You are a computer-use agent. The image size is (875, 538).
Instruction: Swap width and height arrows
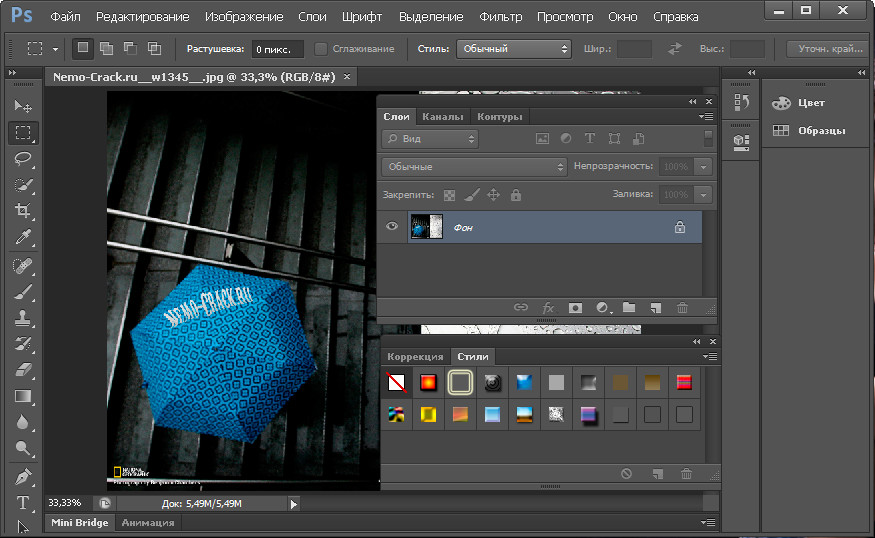click(675, 49)
